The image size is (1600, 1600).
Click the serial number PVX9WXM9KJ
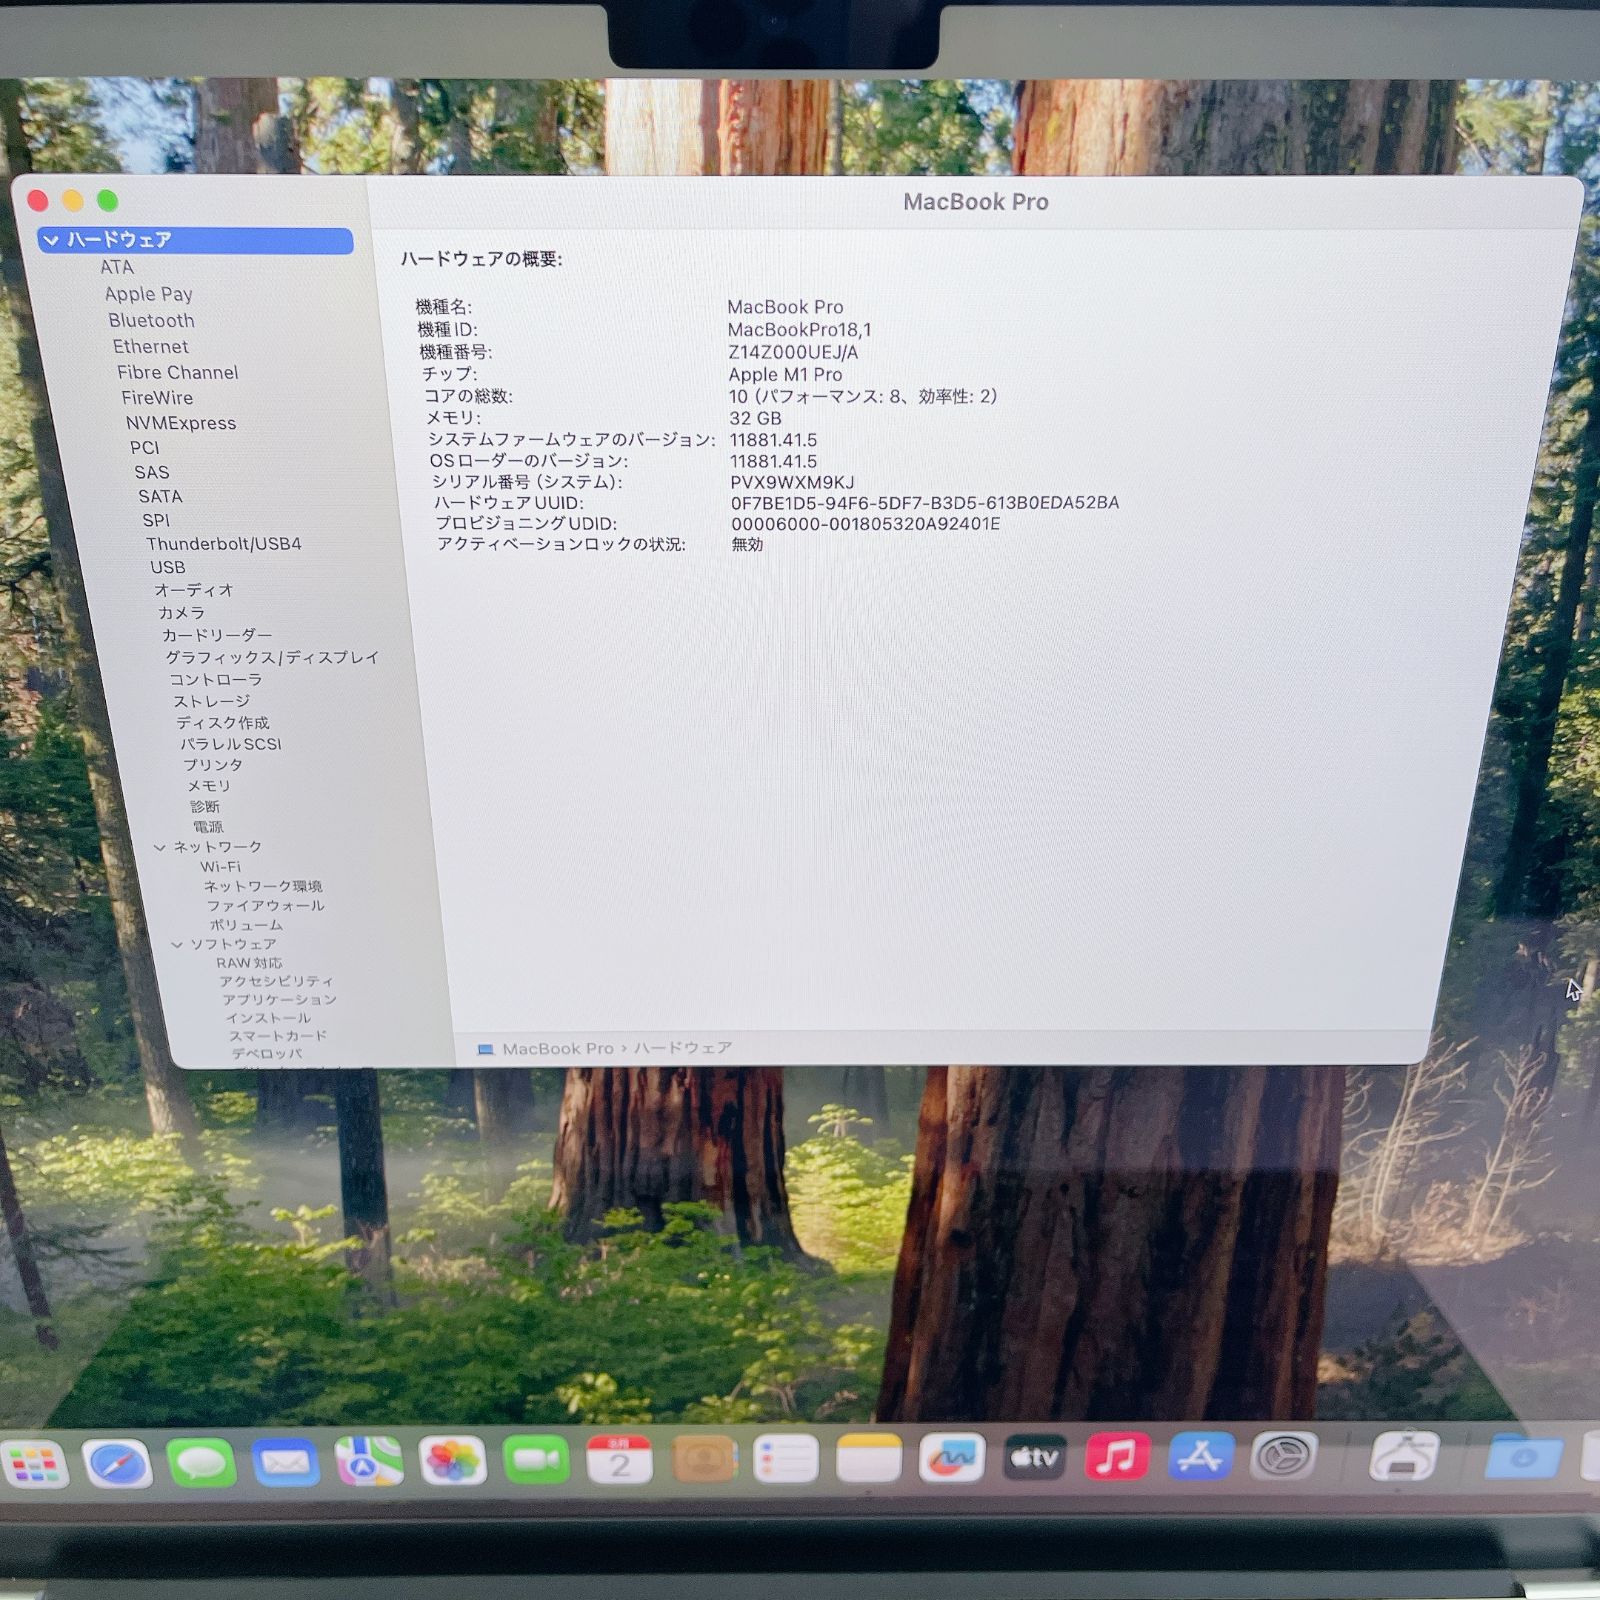tap(792, 482)
